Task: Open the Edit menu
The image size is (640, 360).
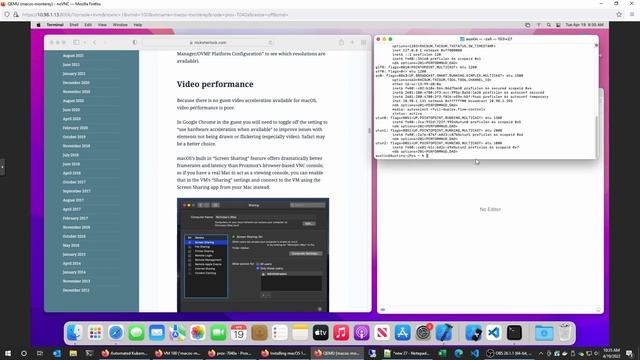Action: [88, 25]
